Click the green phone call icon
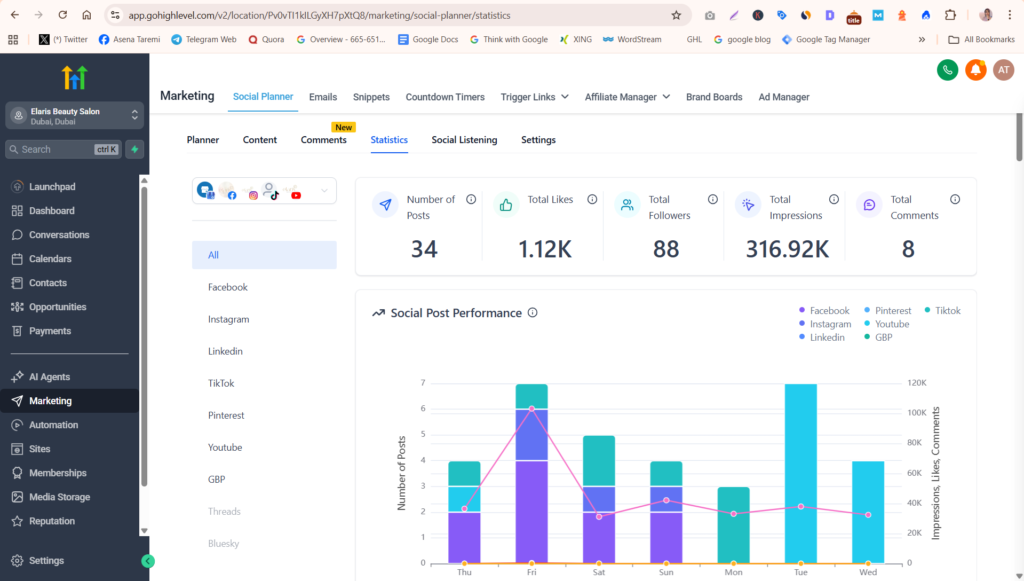The height and width of the screenshot is (581, 1024). [x=947, y=70]
